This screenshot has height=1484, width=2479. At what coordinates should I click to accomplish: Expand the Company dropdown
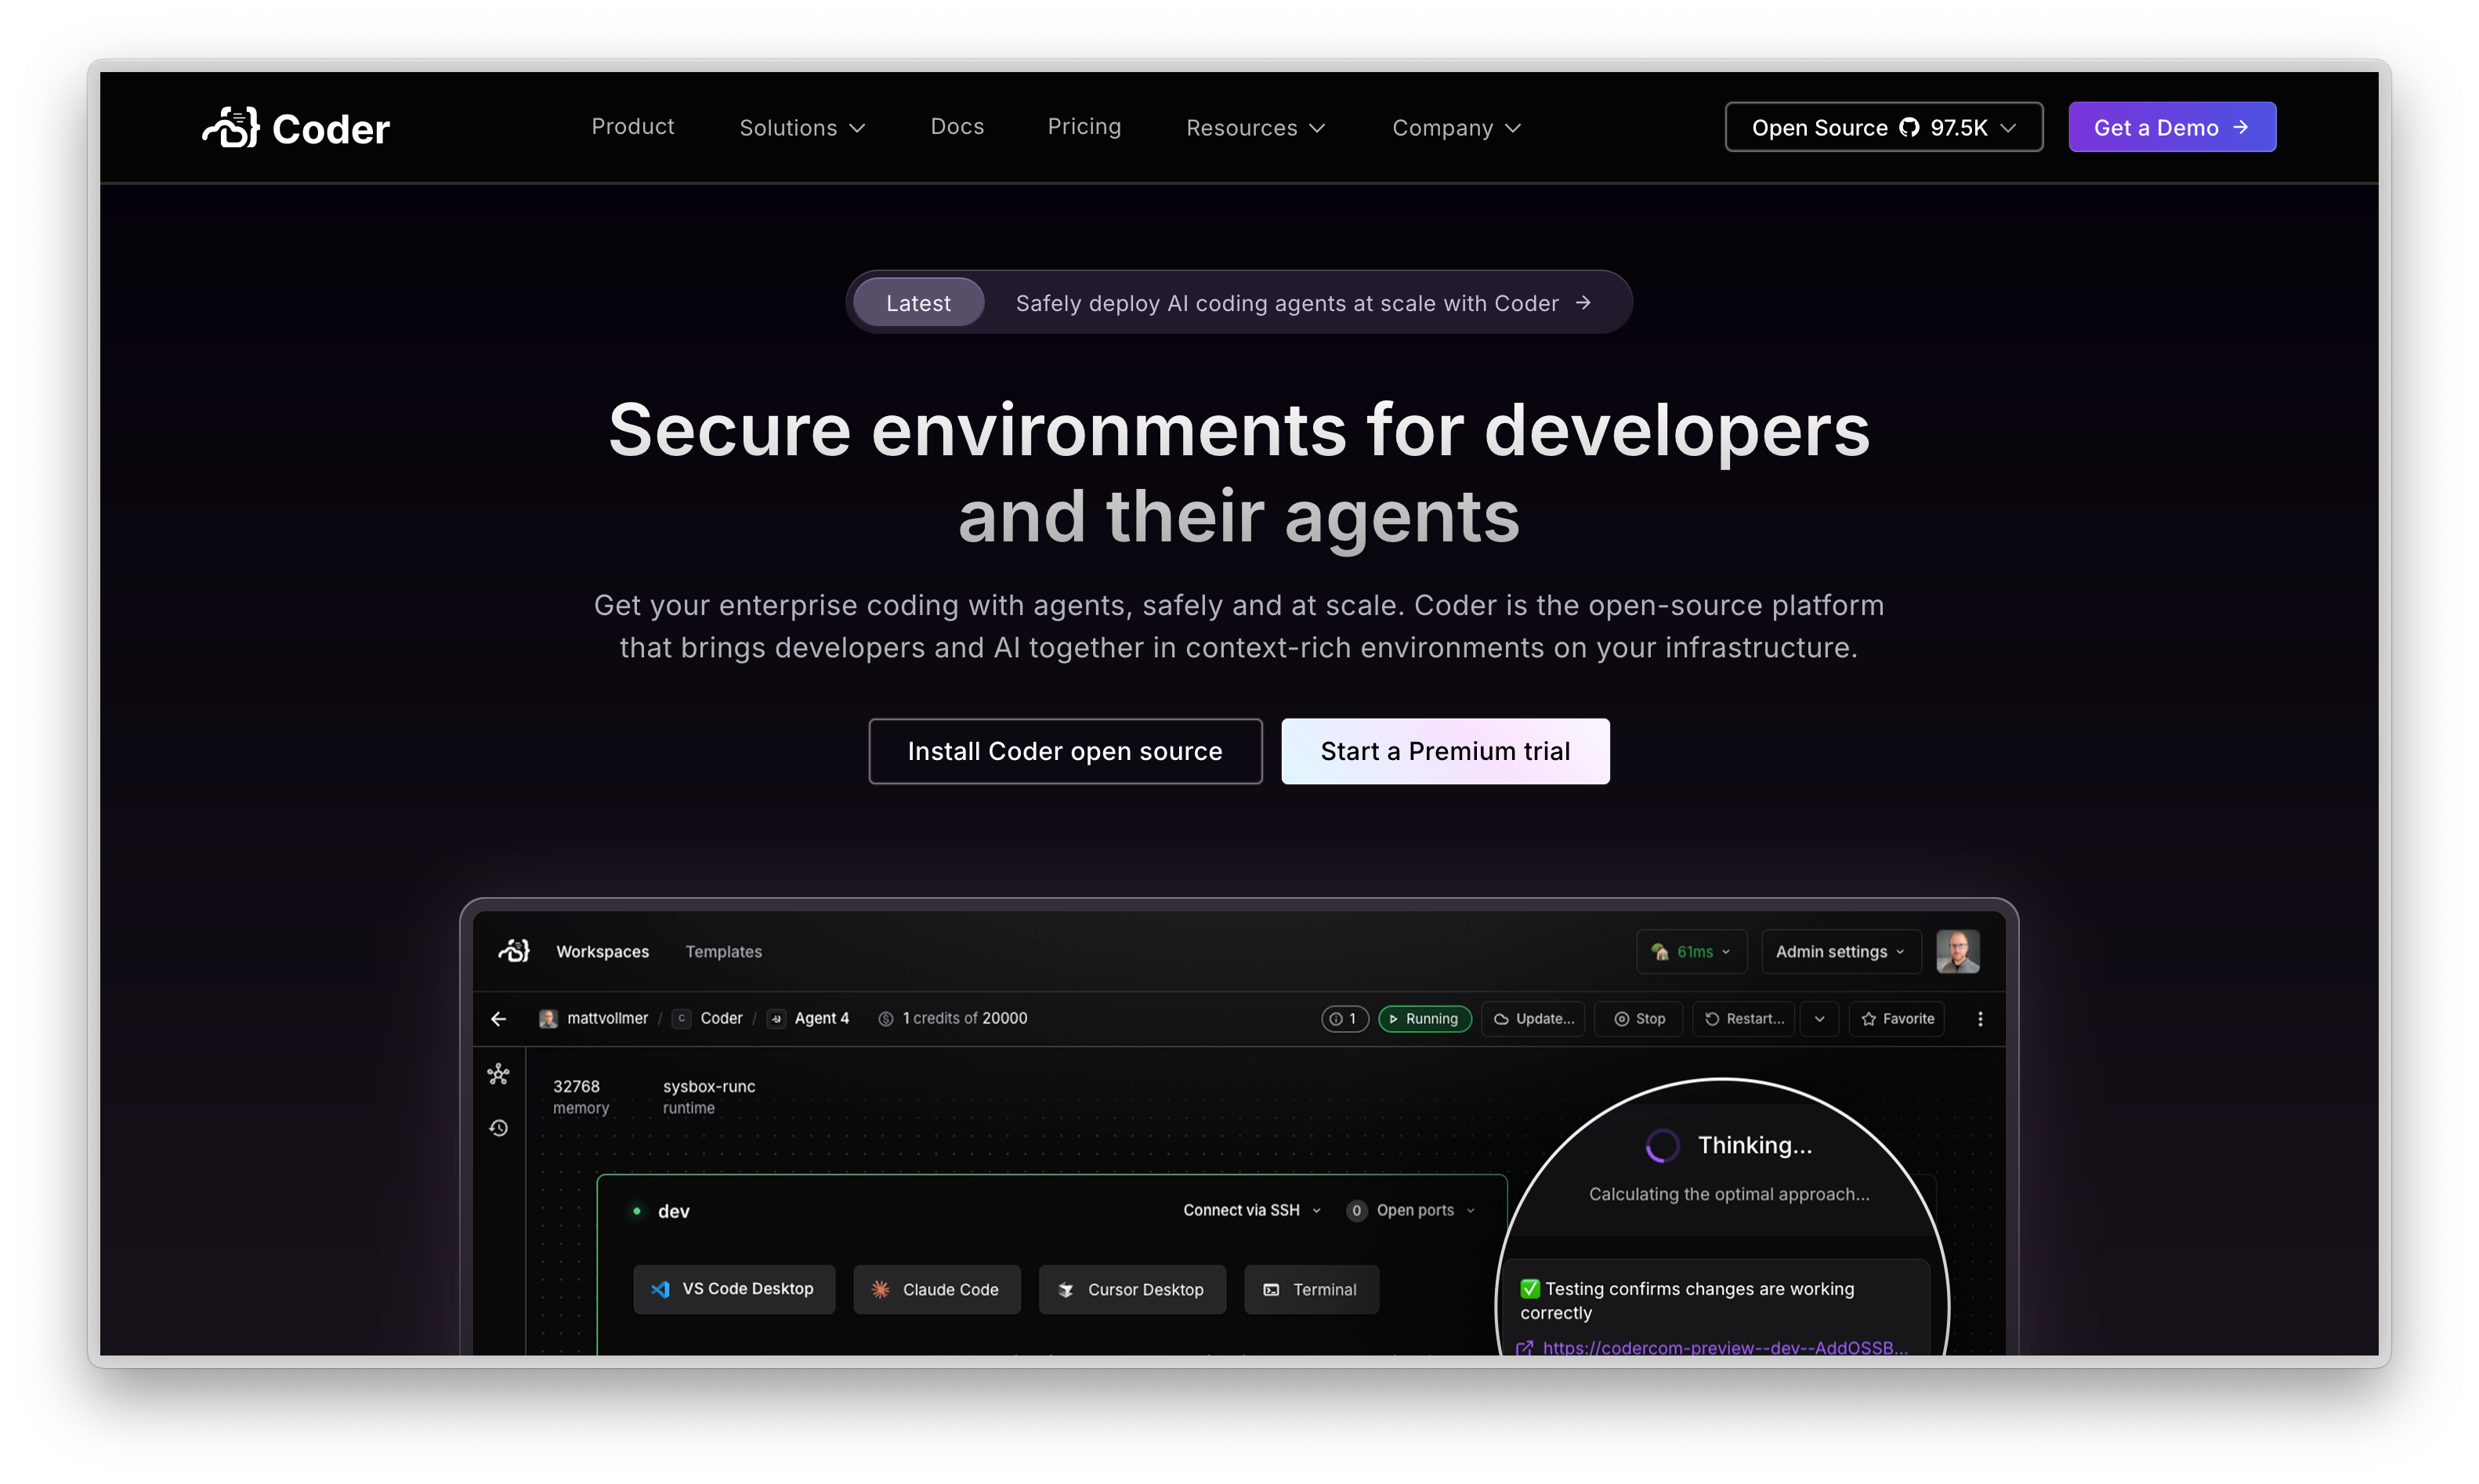tap(1456, 128)
